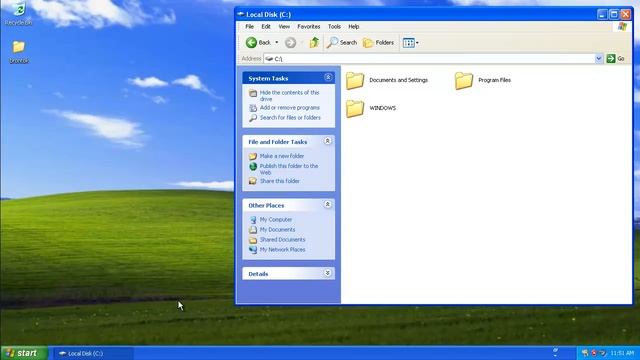
Task: Open the Views icon in toolbar
Action: 408,42
